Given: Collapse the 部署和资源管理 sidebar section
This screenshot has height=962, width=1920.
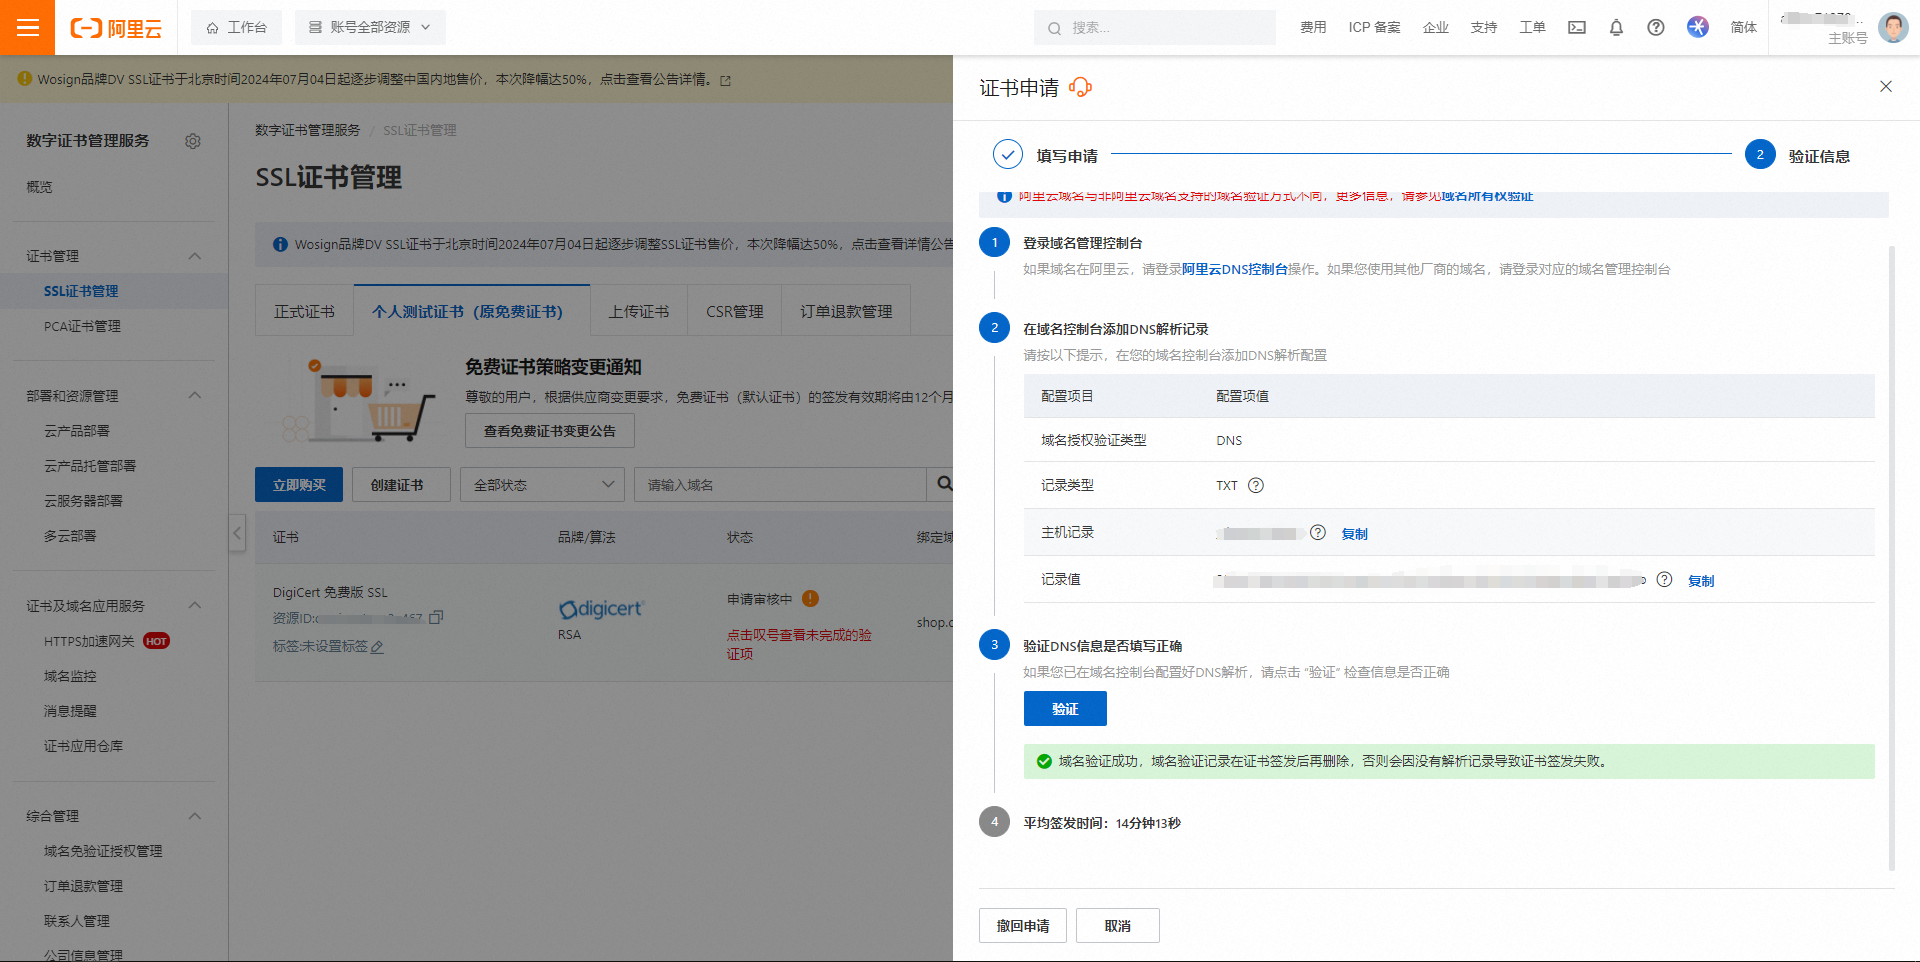Looking at the screenshot, I should (195, 396).
